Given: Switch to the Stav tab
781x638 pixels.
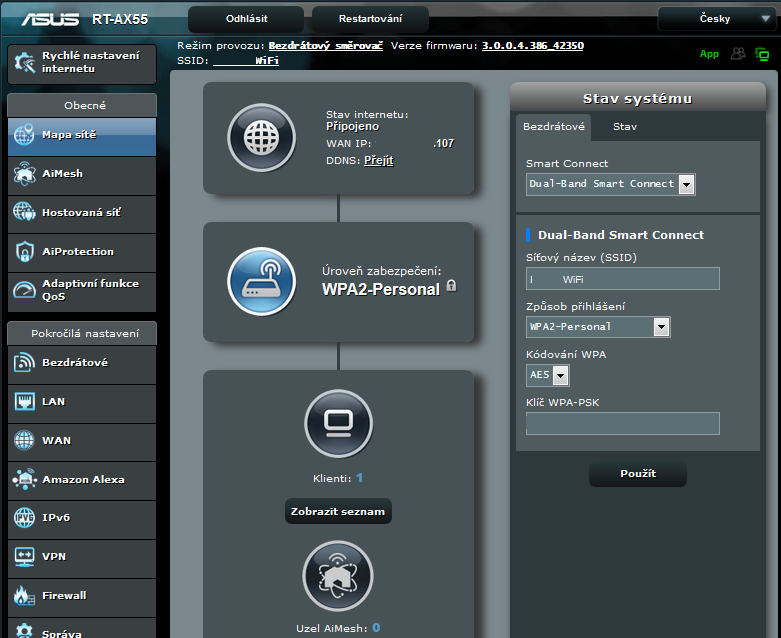Looking at the screenshot, I should pyautogui.click(x=625, y=127).
